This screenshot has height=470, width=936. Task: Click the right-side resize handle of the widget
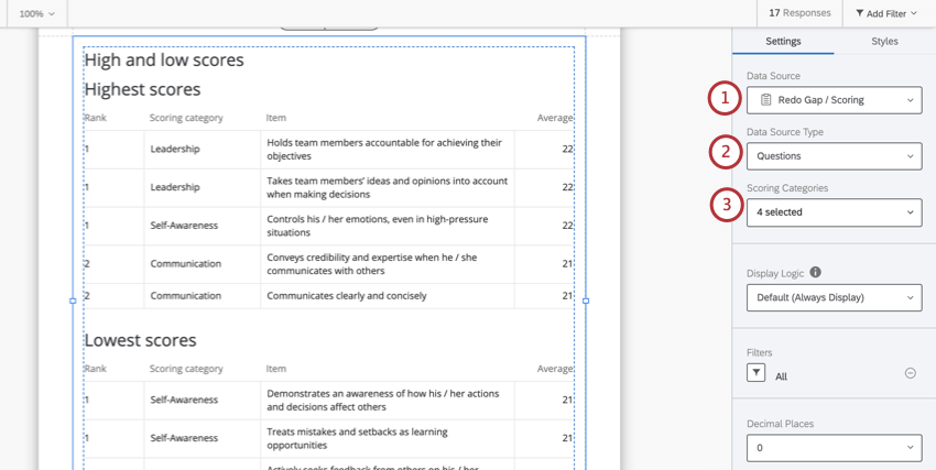click(585, 300)
